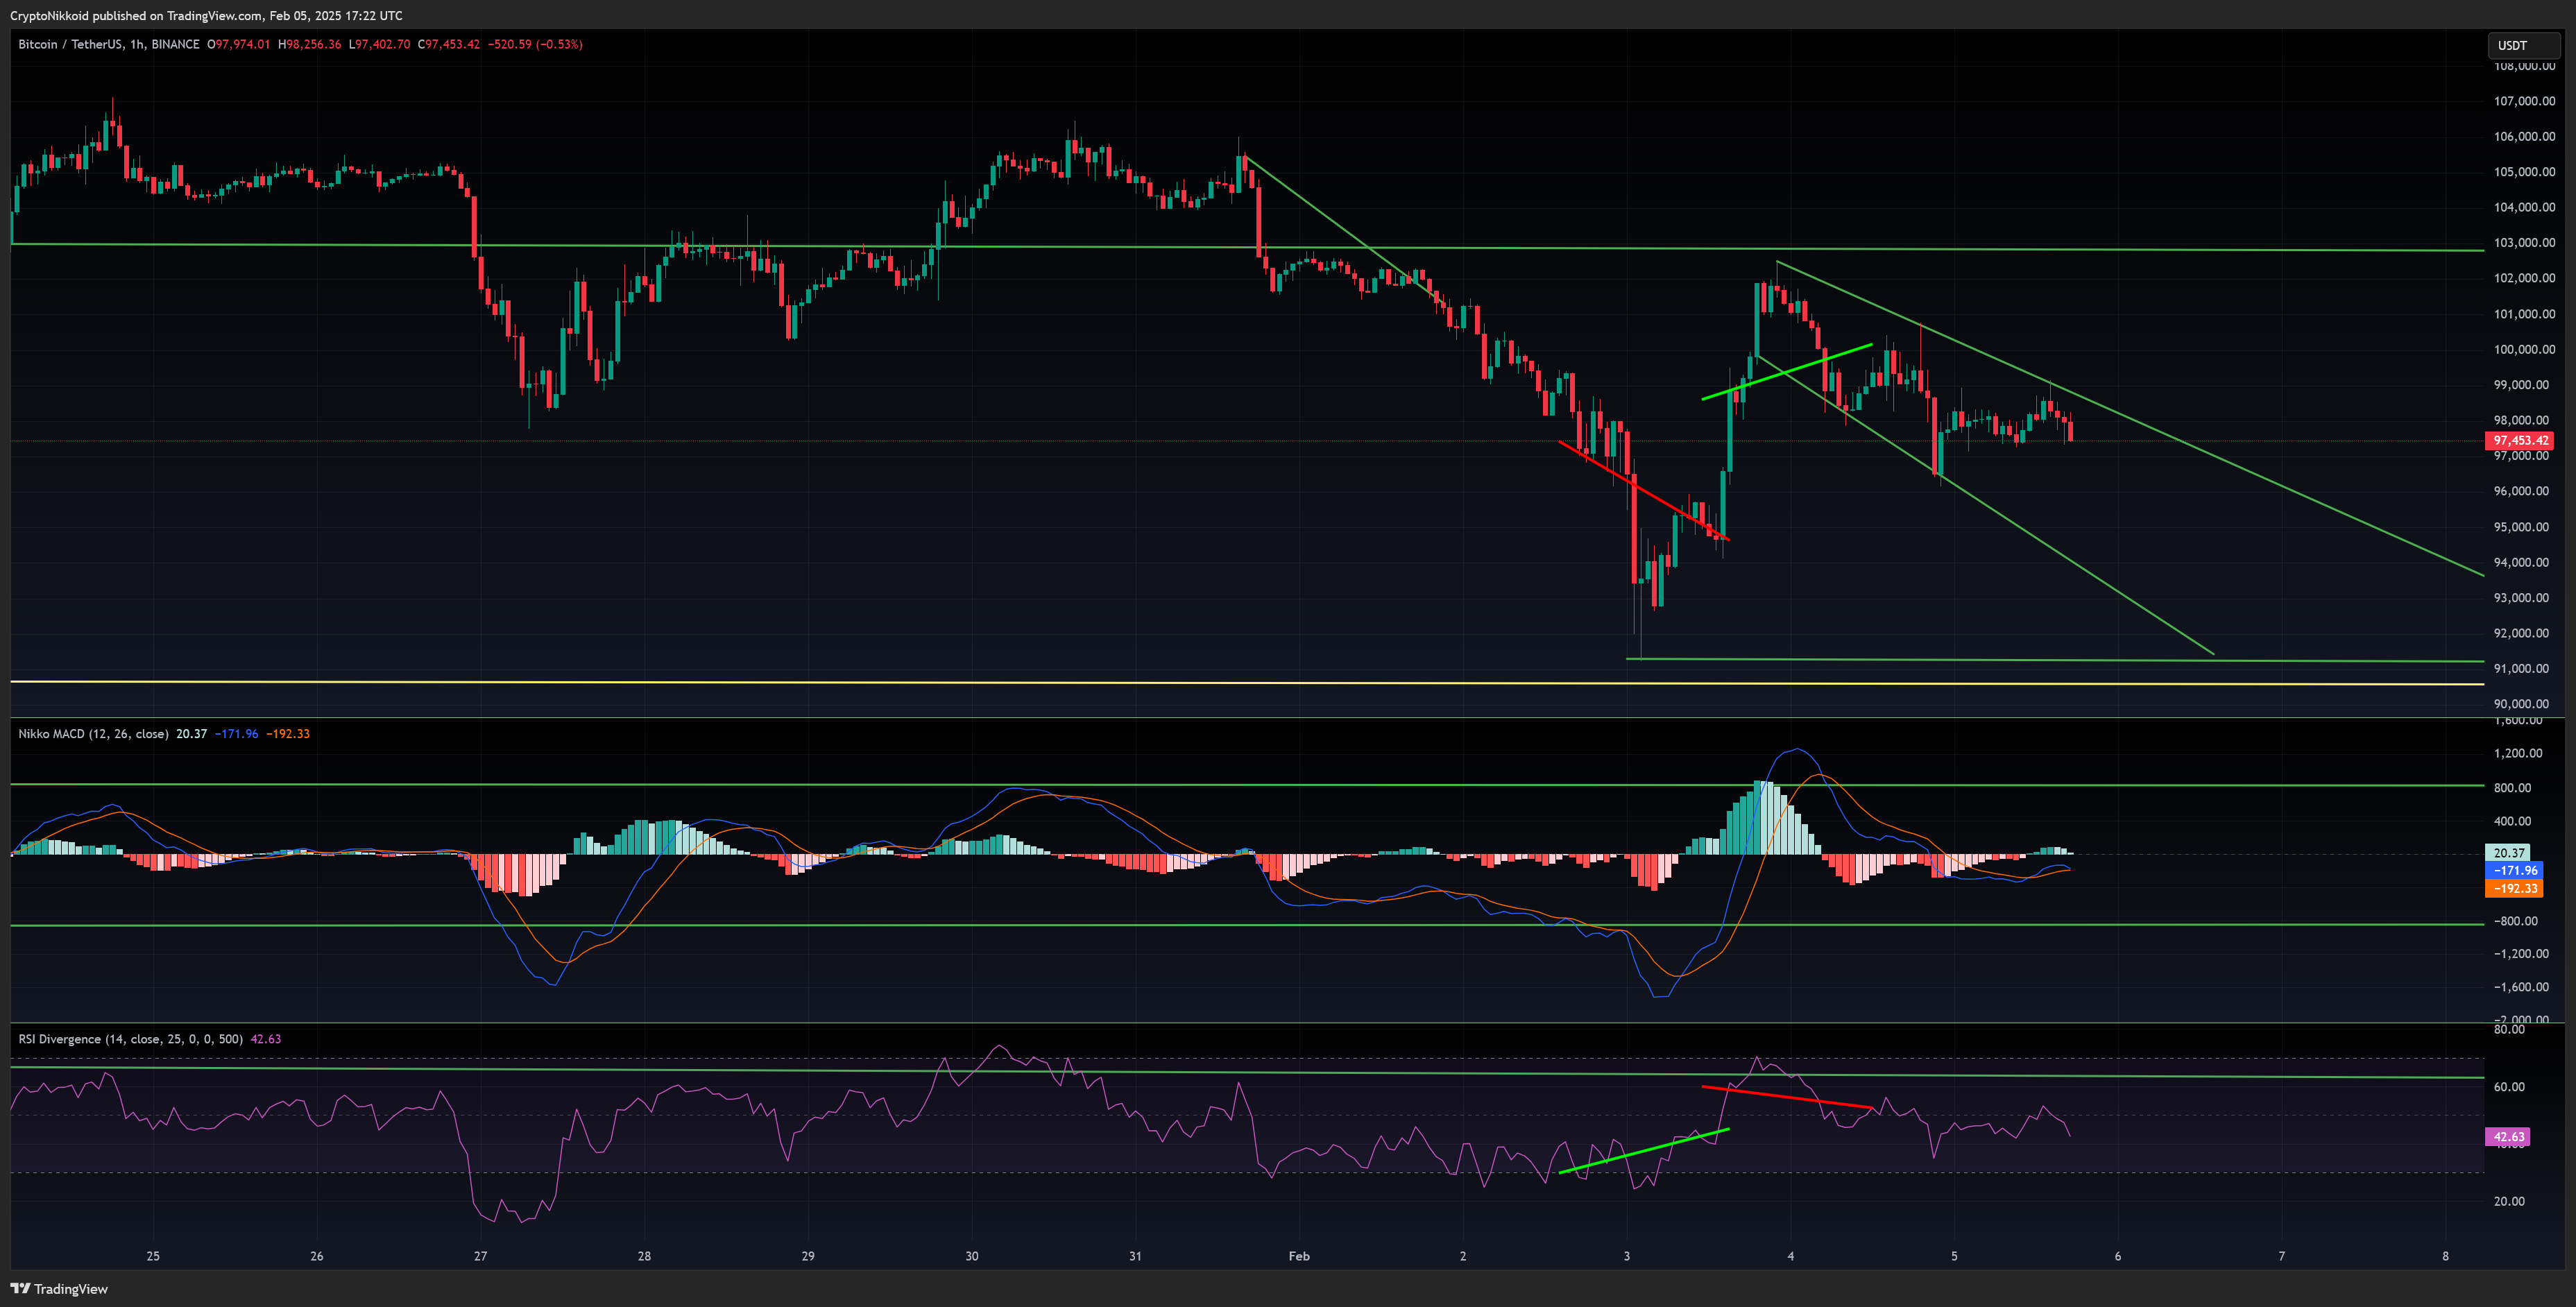Click the orange −192.33 tag on MACD axis
The width and height of the screenshot is (2576, 1307).
(2514, 888)
